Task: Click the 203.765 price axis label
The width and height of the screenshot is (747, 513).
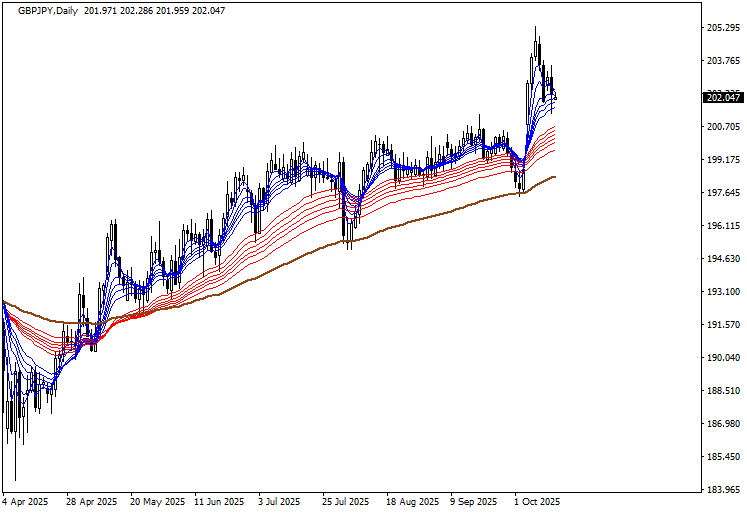Action: tap(723, 61)
